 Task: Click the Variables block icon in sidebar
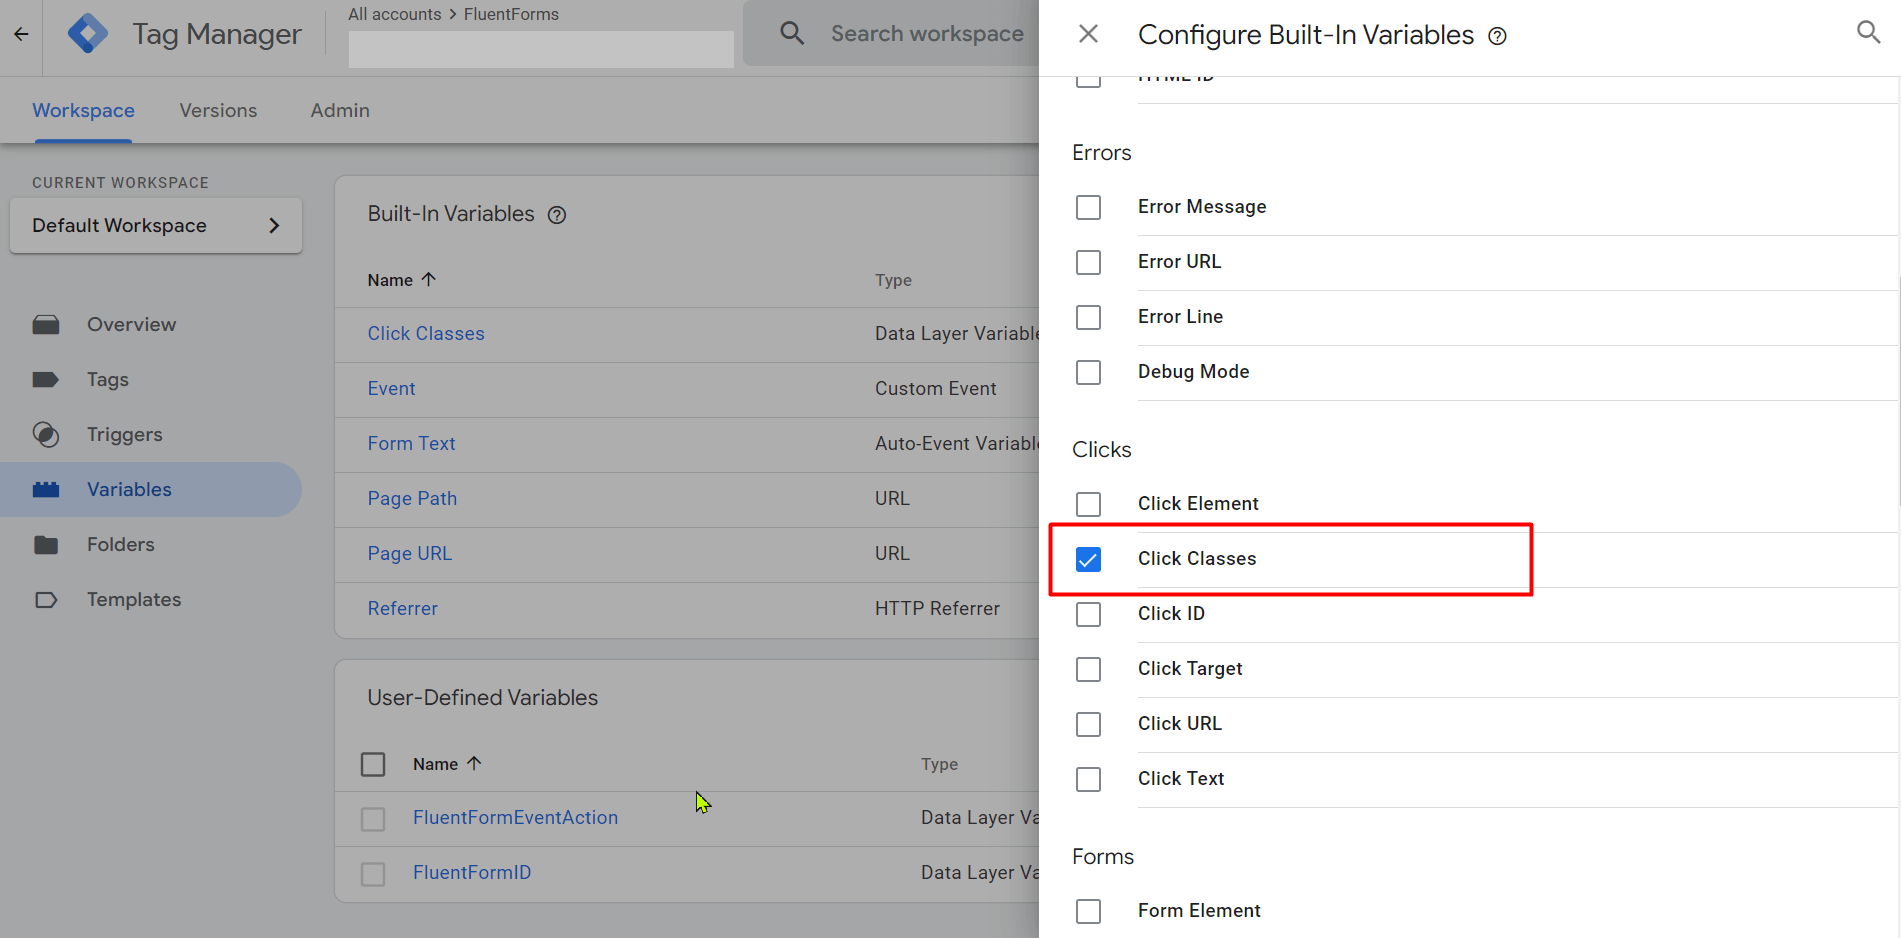[46, 490]
